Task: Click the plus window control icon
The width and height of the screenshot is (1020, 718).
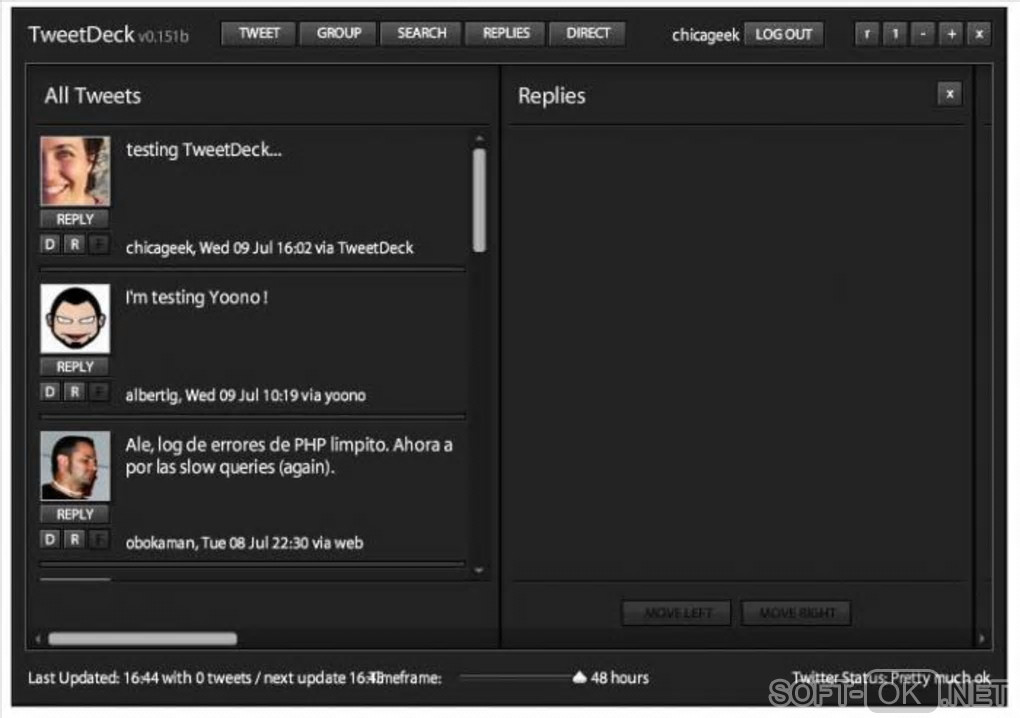Action: [x=951, y=34]
